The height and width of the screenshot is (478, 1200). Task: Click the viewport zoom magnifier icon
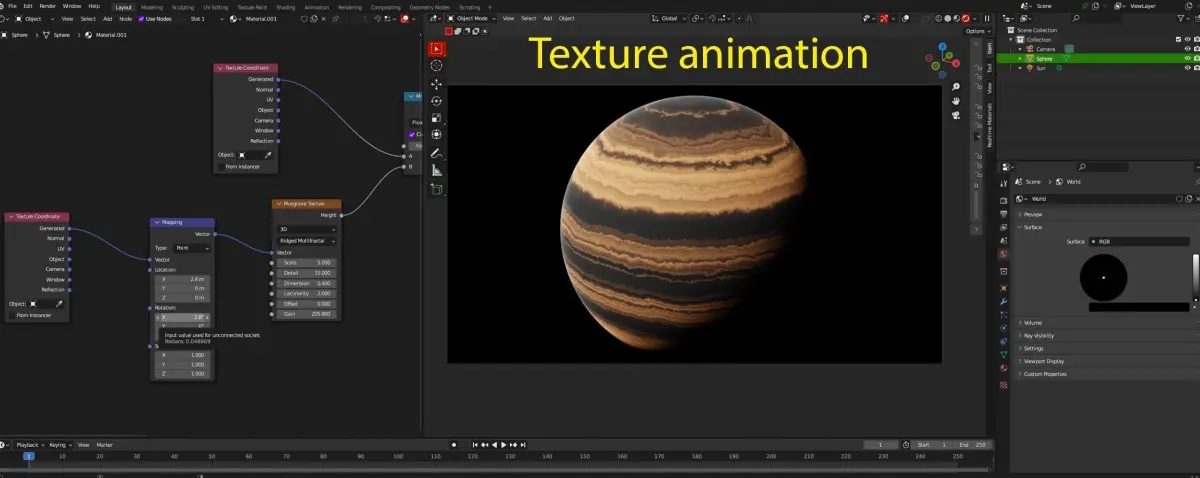coord(956,87)
